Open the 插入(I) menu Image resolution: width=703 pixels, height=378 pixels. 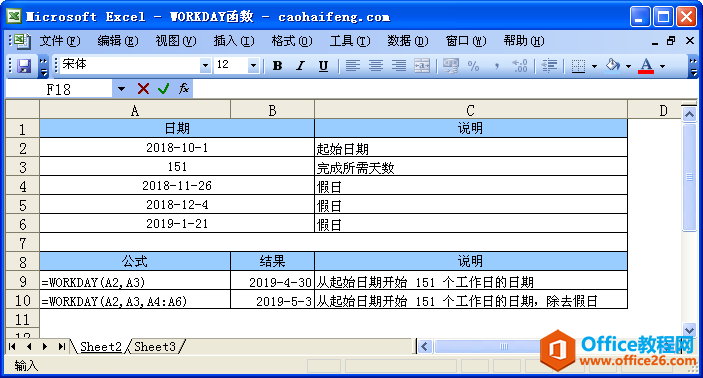tap(234, 41)
